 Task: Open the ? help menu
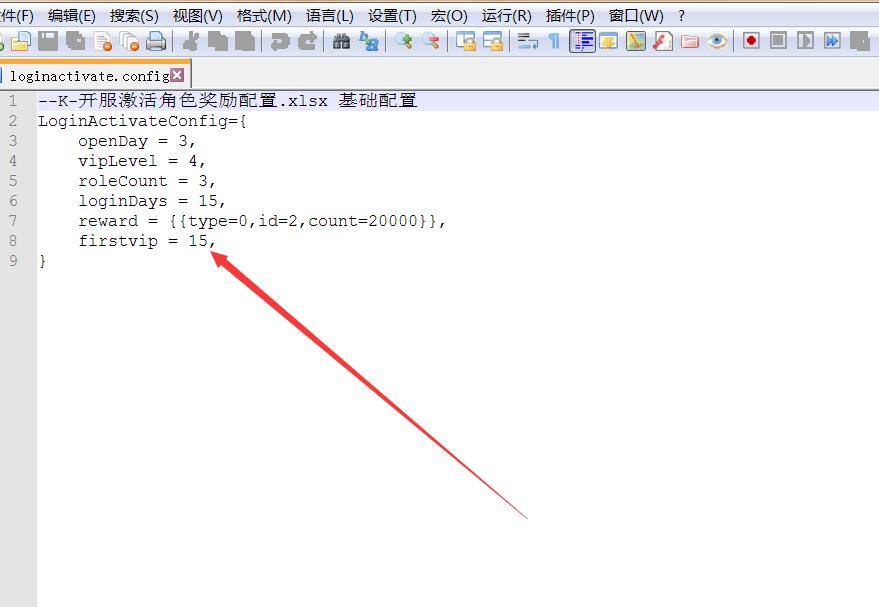click(681, 16)
